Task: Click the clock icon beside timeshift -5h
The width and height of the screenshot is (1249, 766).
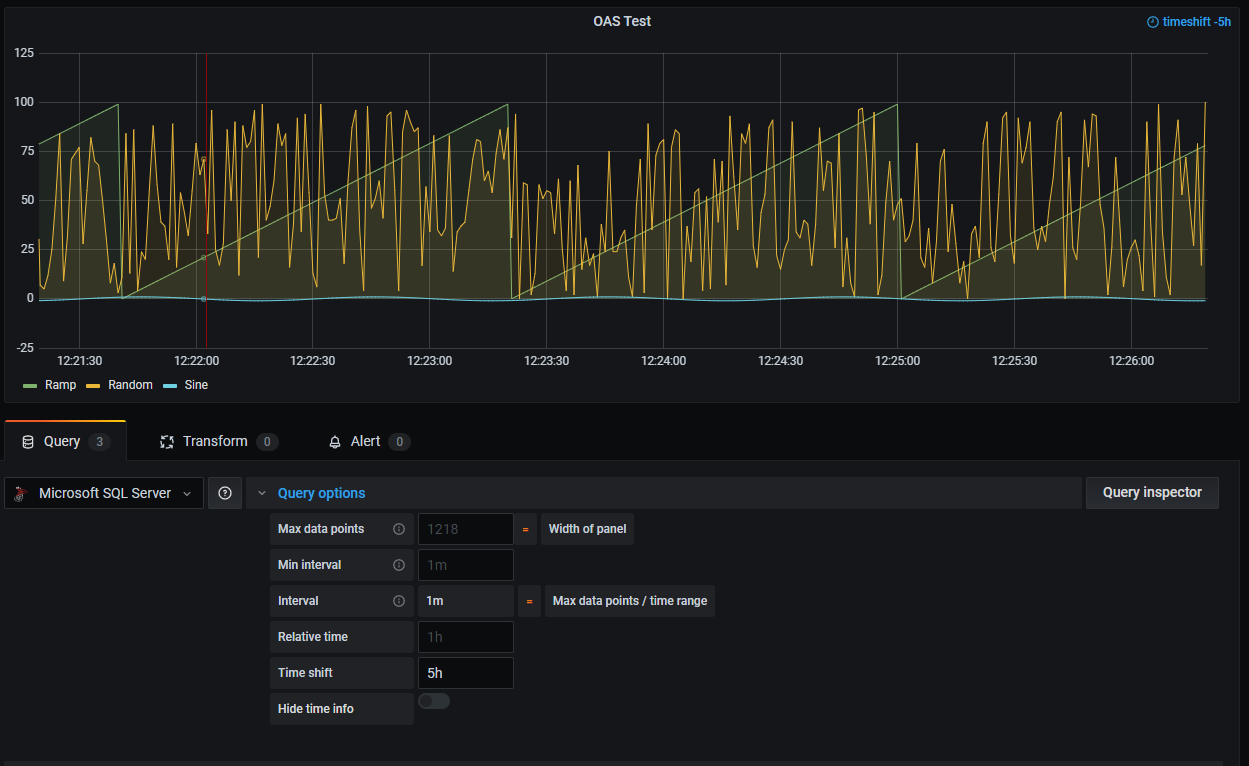Action: [x=1151, y=21]
